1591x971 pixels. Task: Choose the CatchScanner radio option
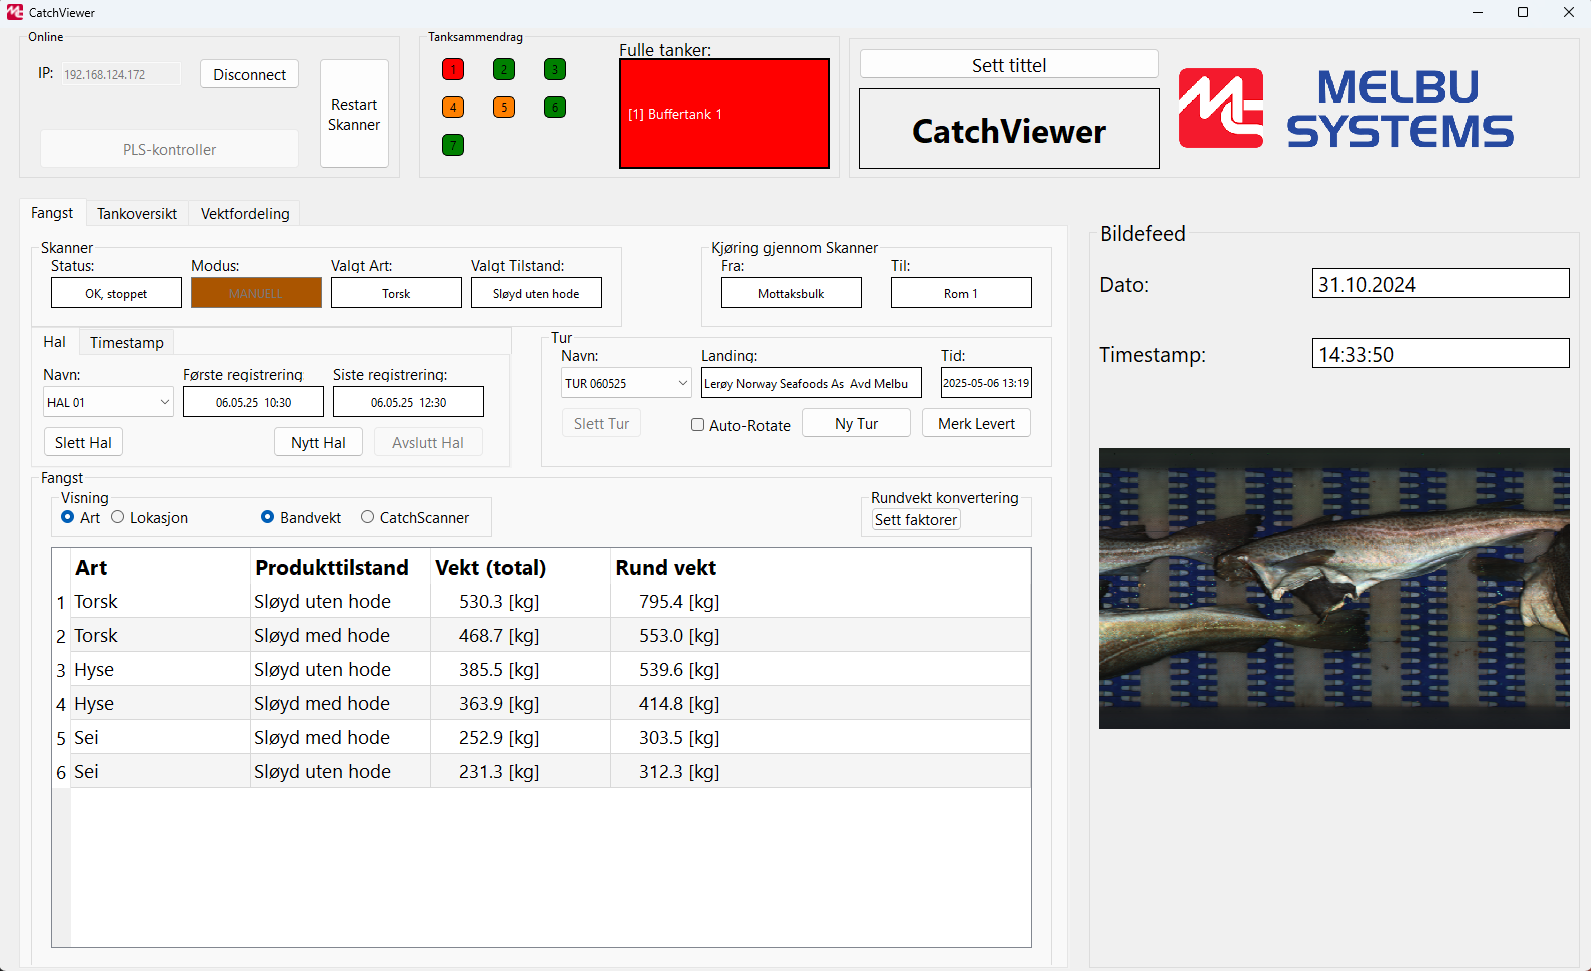tap(368, 517)
